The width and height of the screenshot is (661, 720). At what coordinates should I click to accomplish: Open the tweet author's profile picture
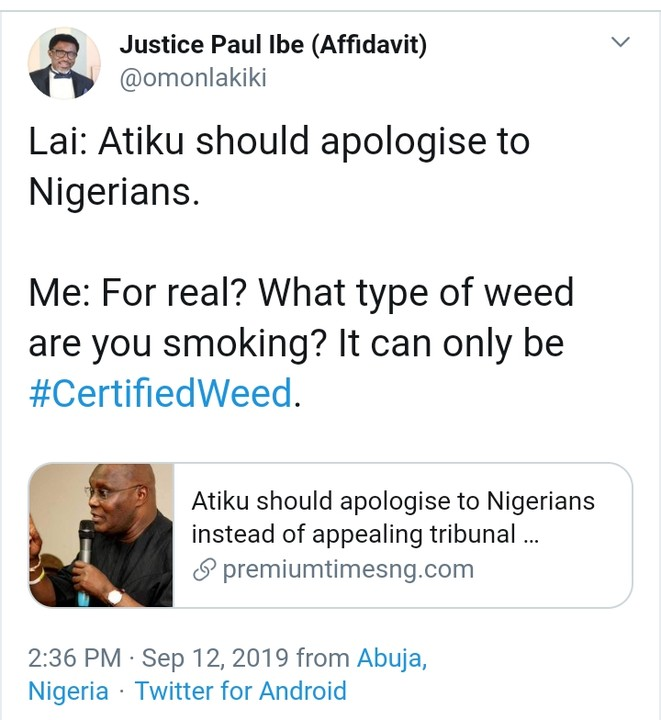click(x=64, y=62)
